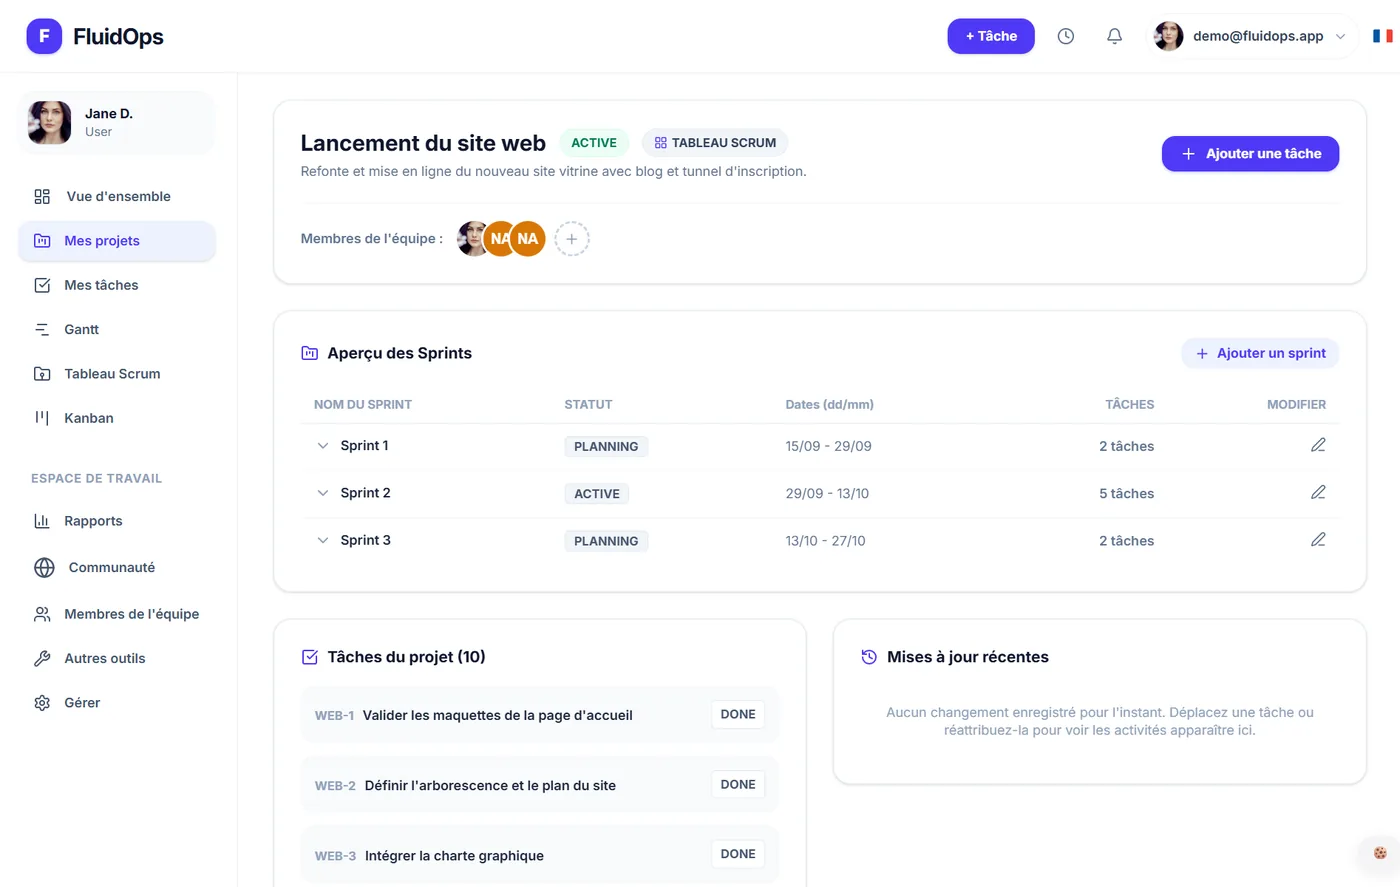Expand the Sprint 3 row chevron
The height and width of the screenshot is (887, 1400).
[x=322, y=540]
